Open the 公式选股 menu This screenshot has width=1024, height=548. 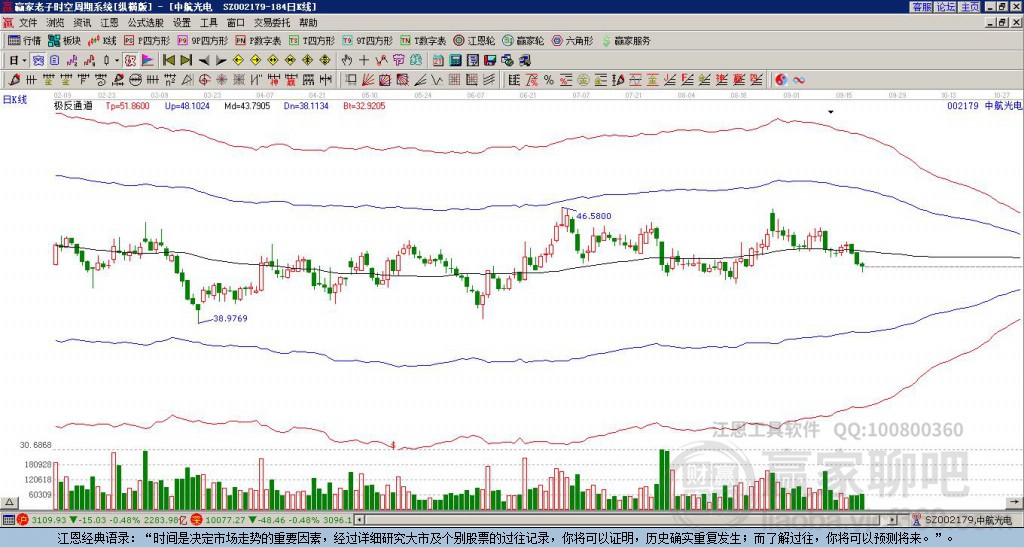click(x=146, y=23)
